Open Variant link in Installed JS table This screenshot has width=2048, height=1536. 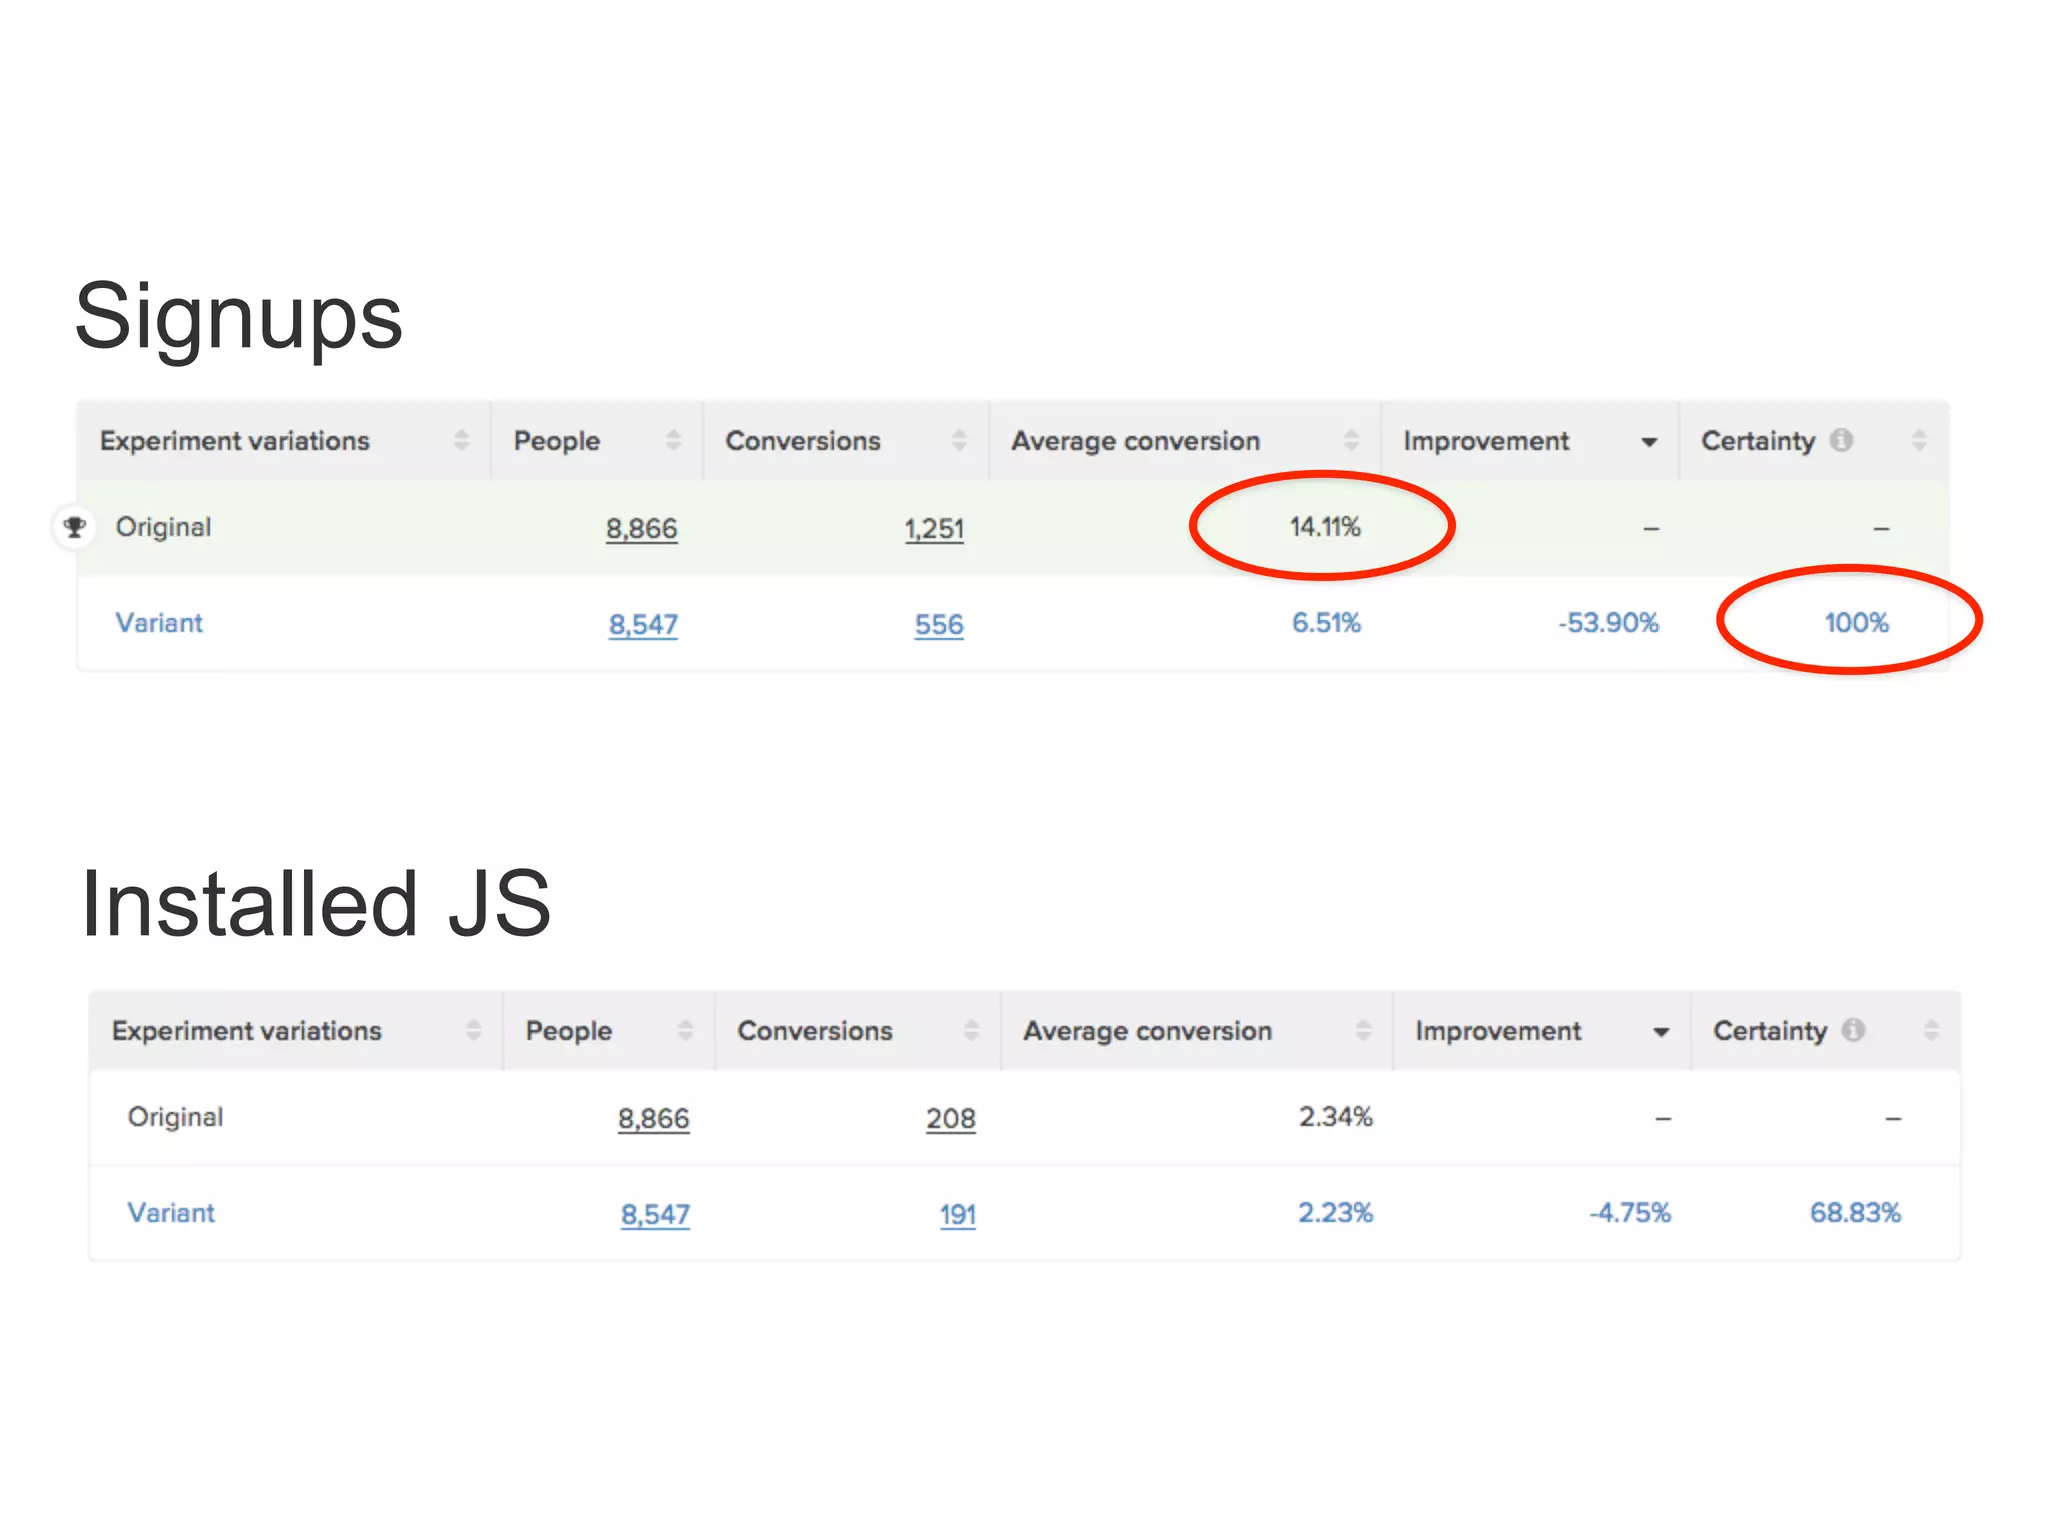click(171, 1213)
